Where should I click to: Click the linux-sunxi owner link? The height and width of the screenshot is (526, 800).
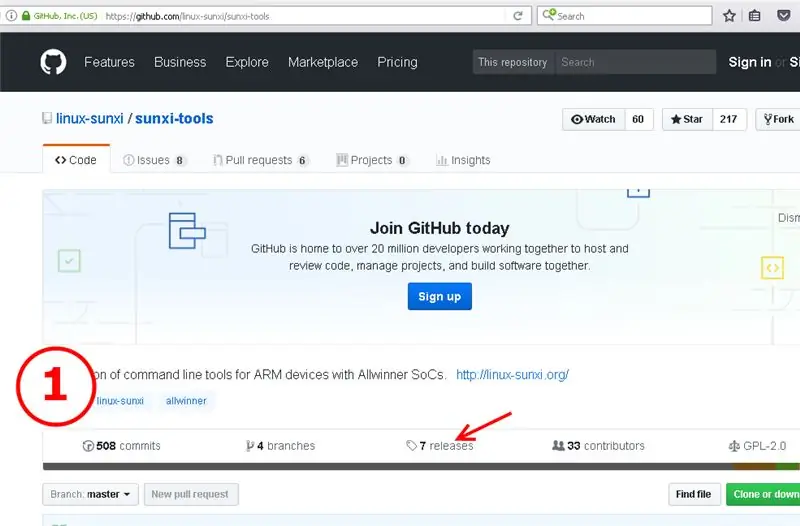90,118
